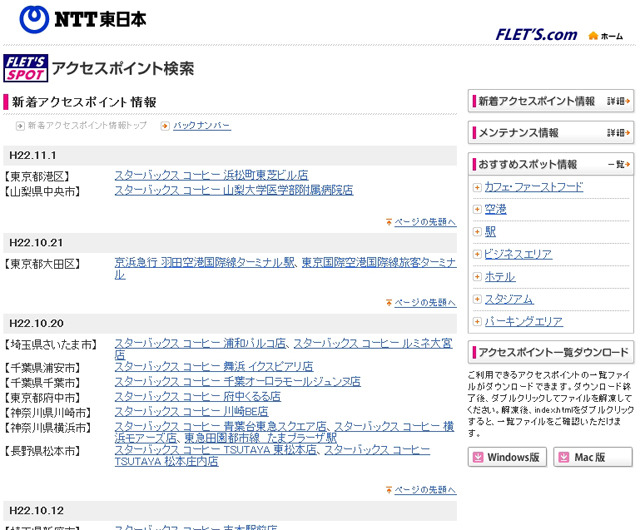The image size is (640, 530).
Task: Open 東急田園都市線 たまプラーザ駅 link
Action: pyautogui.click(x=260, y=438)
